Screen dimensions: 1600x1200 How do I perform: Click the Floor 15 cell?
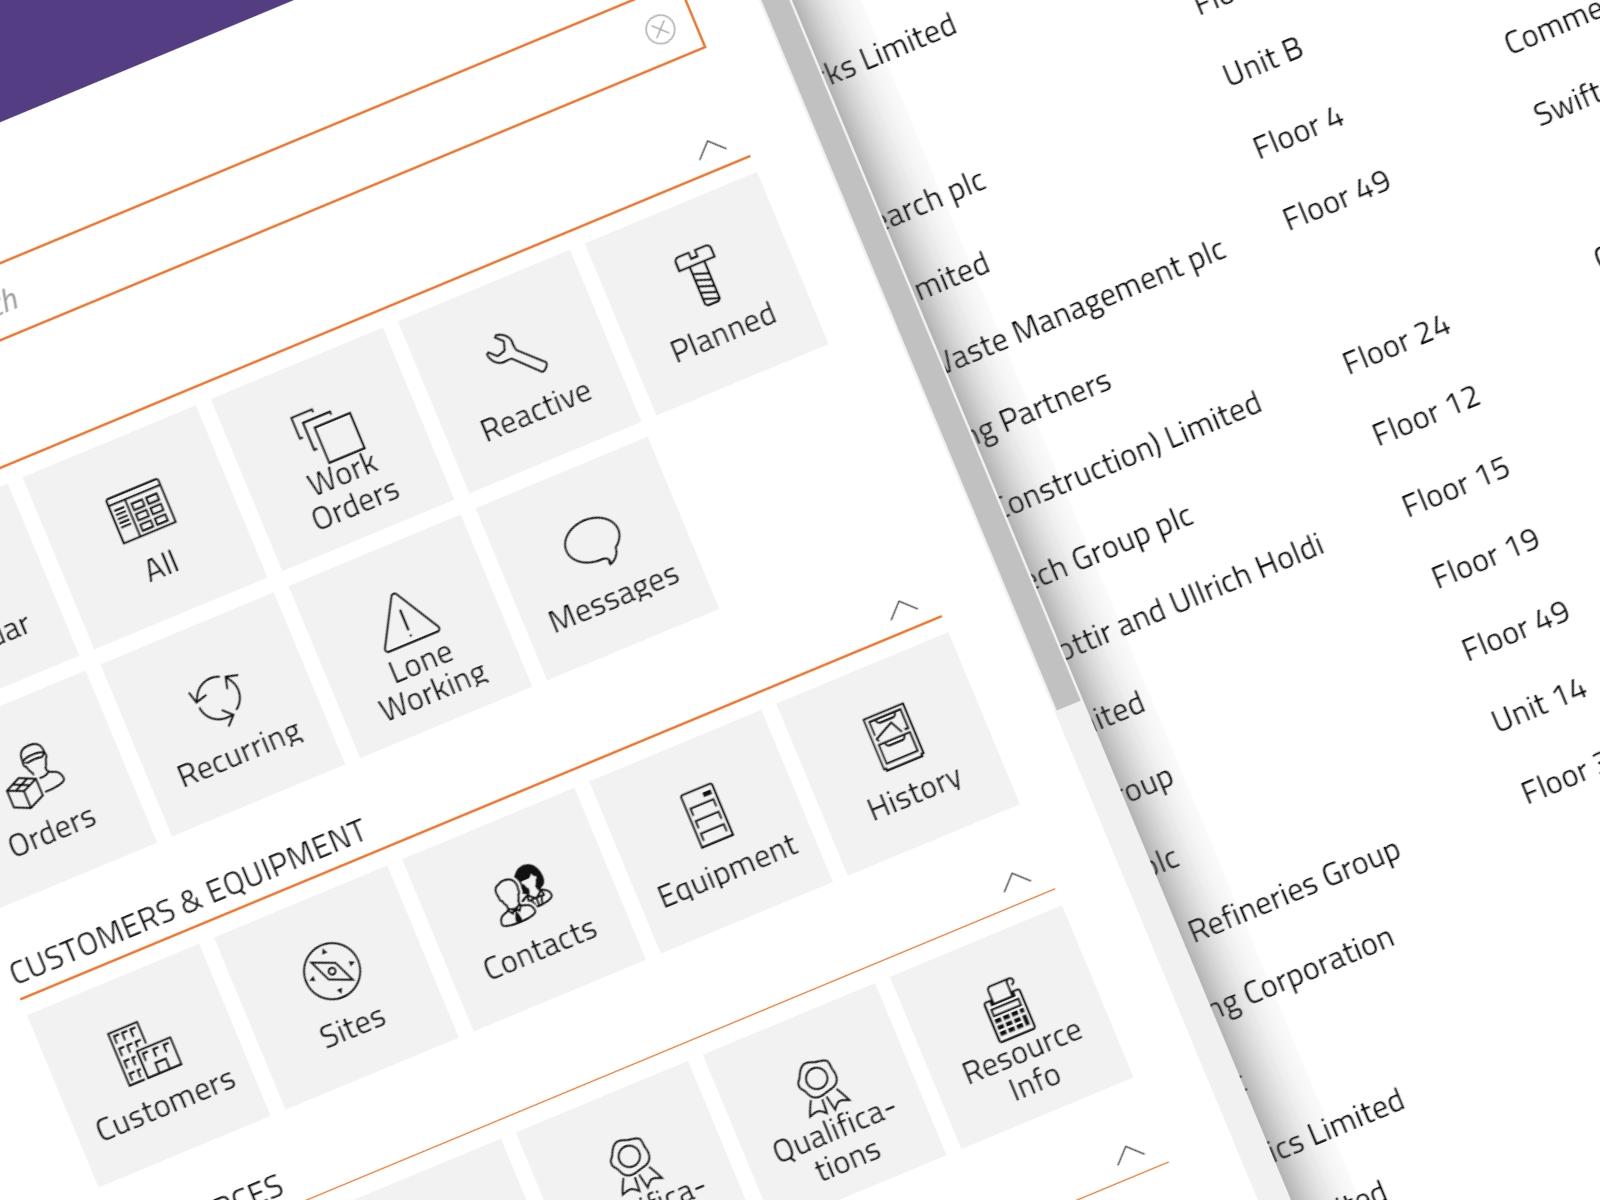pos(1456,487)
